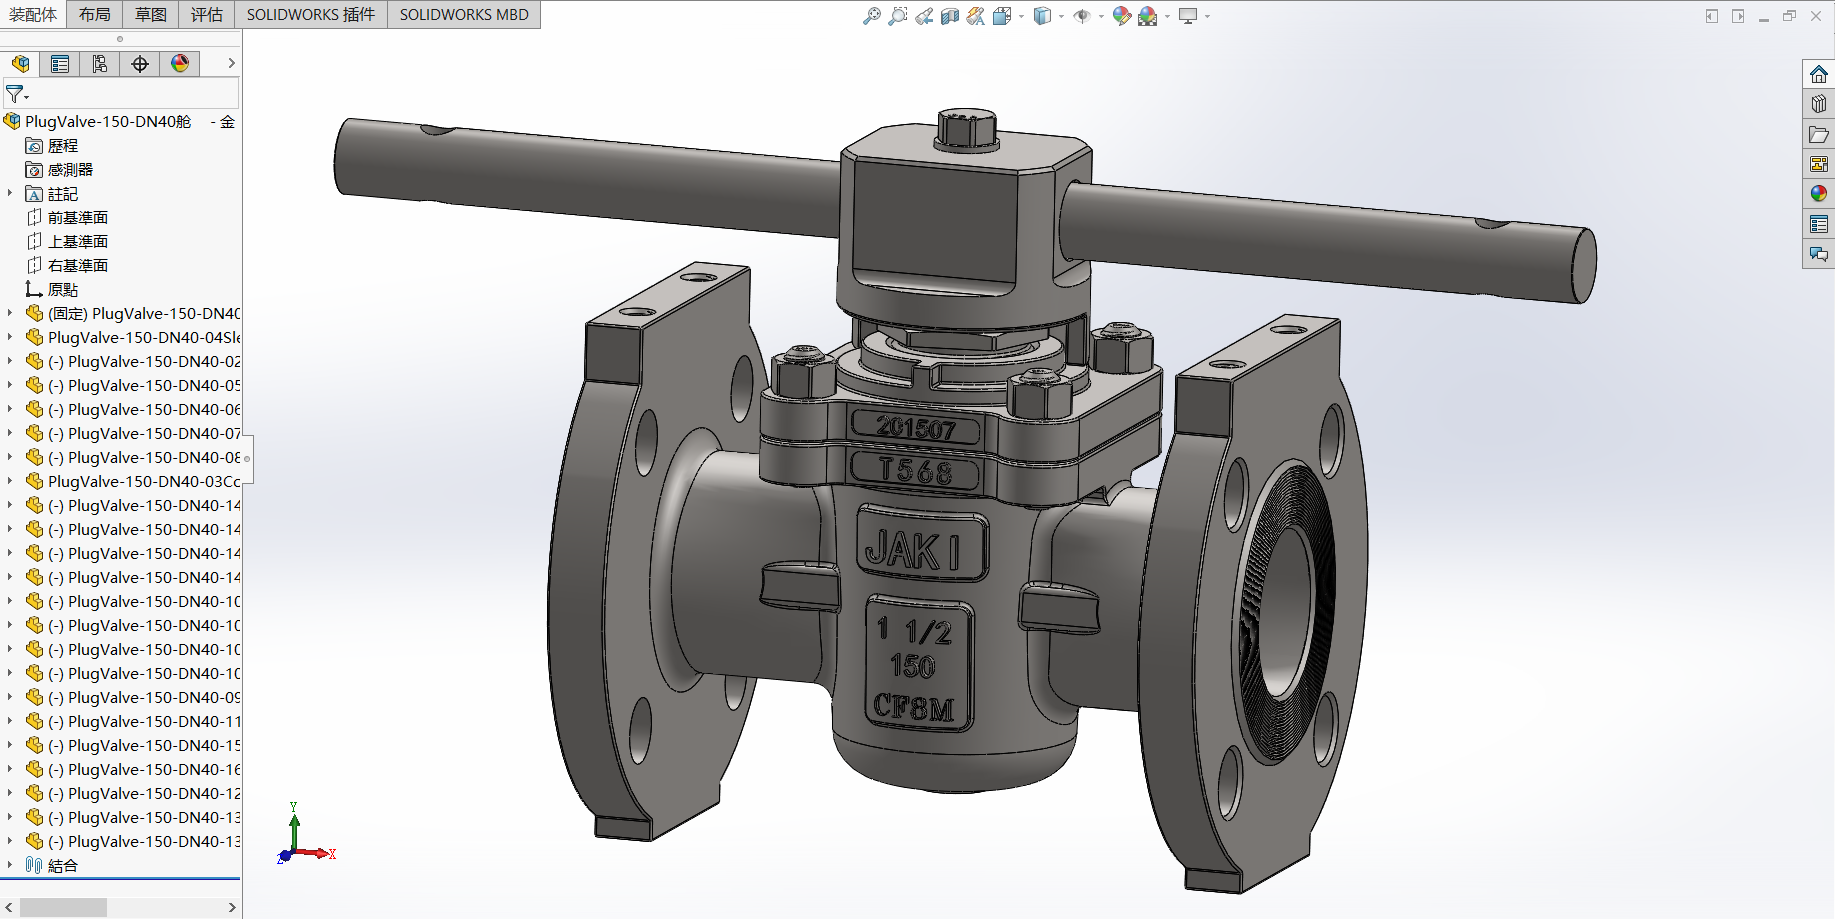Expand the (固定) PlugValve-150-DN40 component
The image size is (1835, 919).
[10, 313]
